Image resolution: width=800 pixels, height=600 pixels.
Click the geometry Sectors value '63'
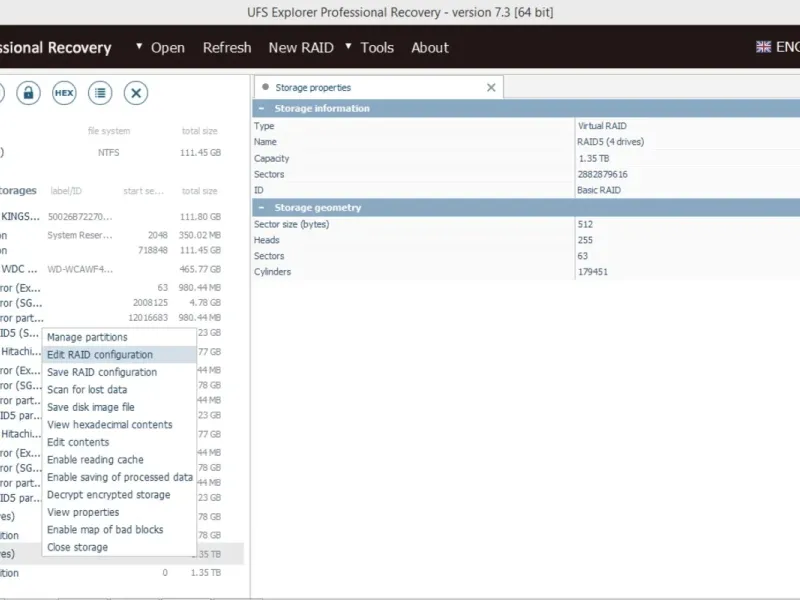tap(583, 256)
